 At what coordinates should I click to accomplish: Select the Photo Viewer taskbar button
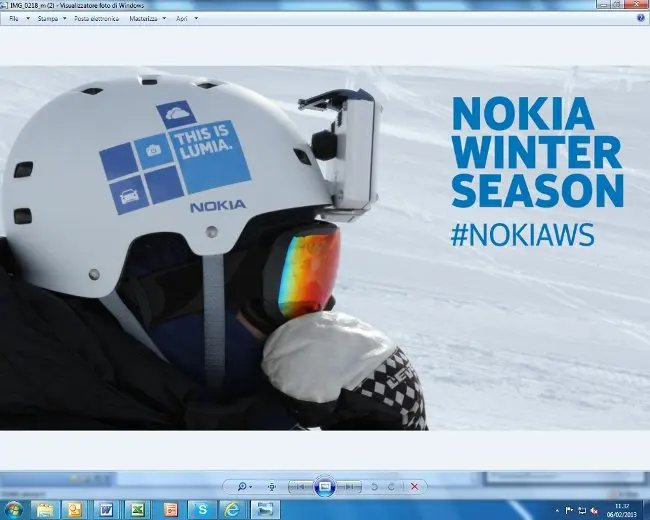click(x=265, y=510)
